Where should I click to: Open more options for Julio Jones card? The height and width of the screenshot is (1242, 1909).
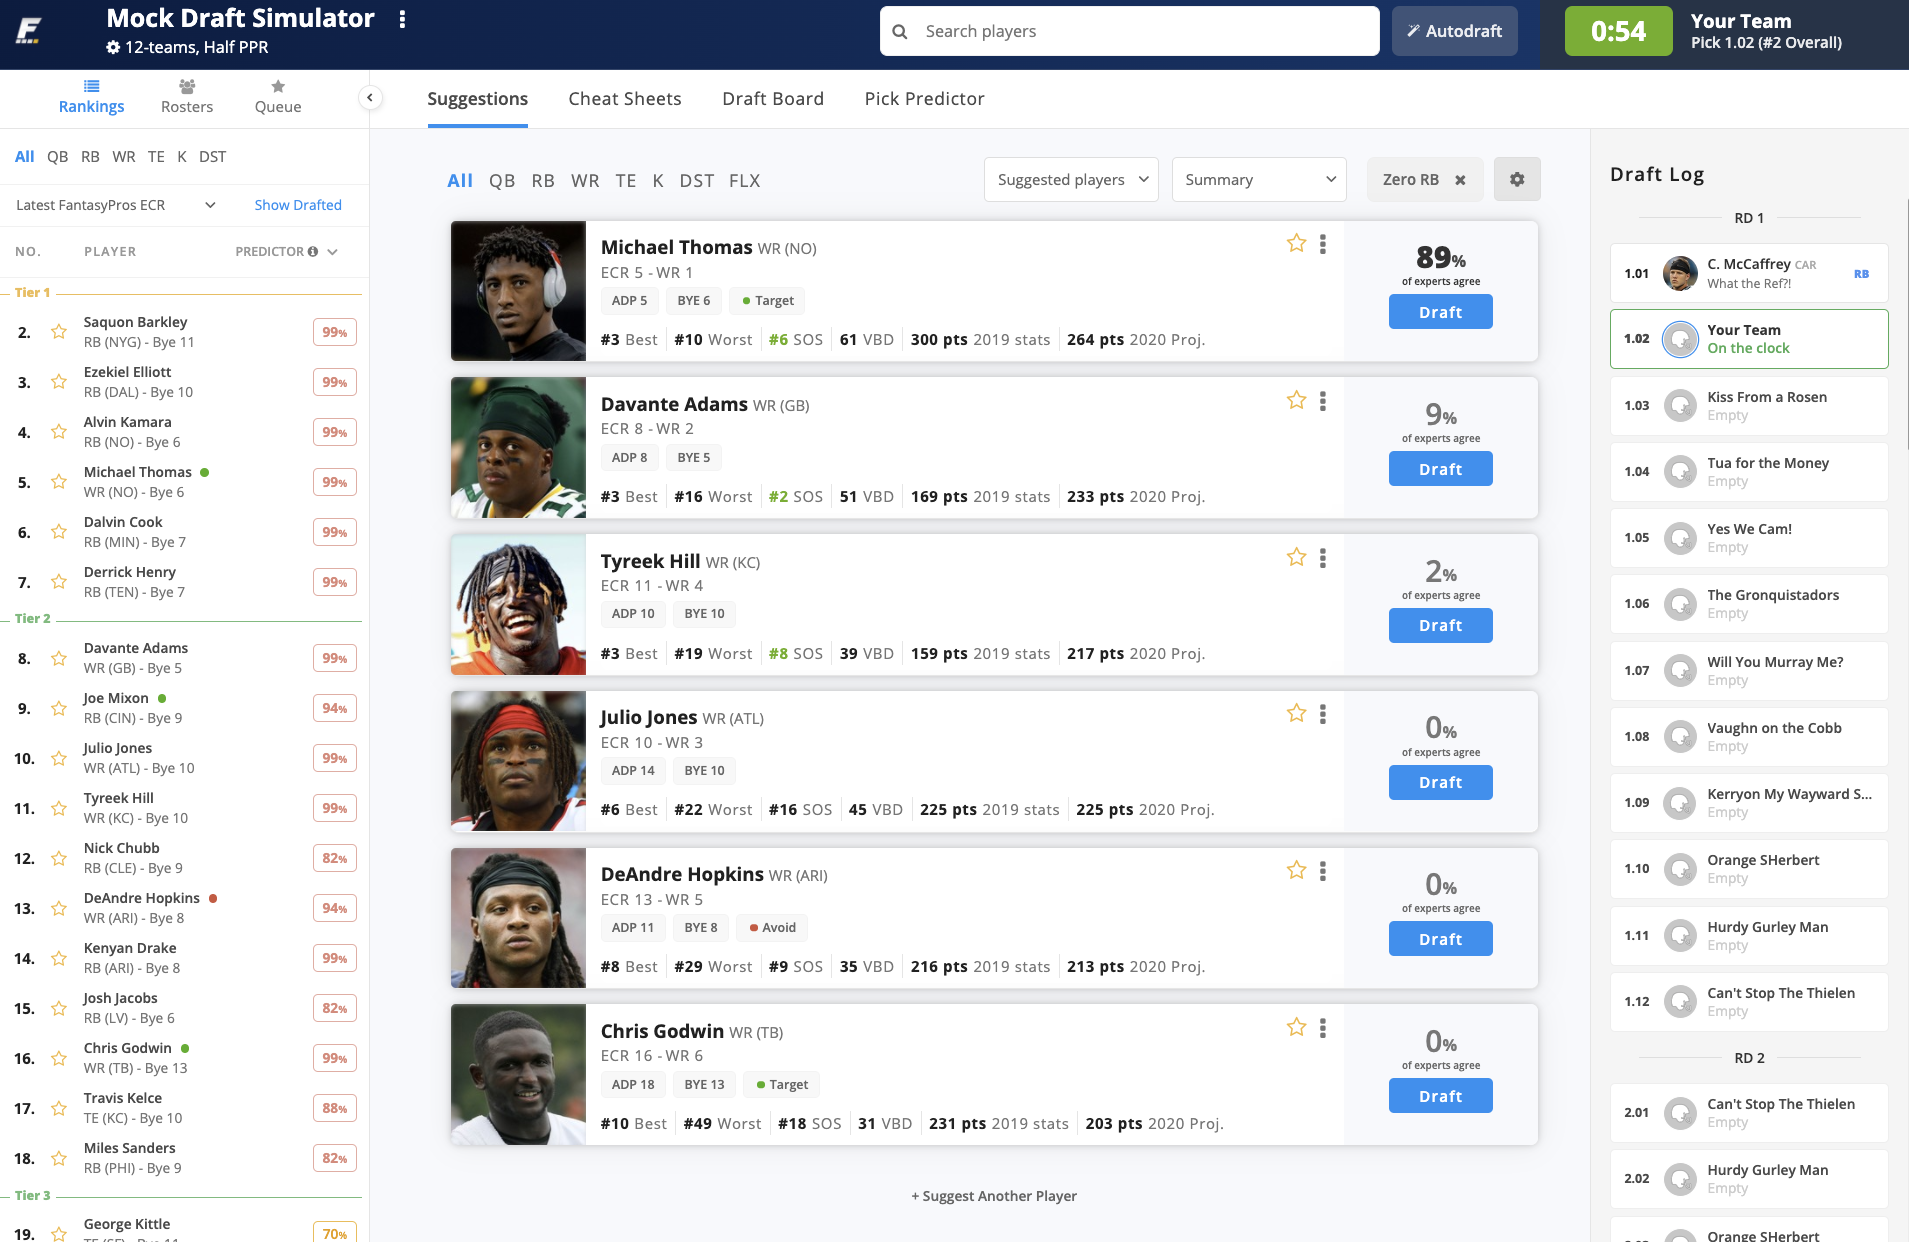tap(1323, 714)
